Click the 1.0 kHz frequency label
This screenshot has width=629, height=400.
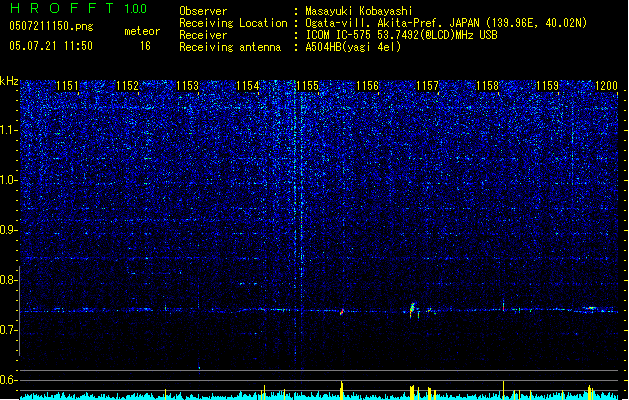coord(9,180)
